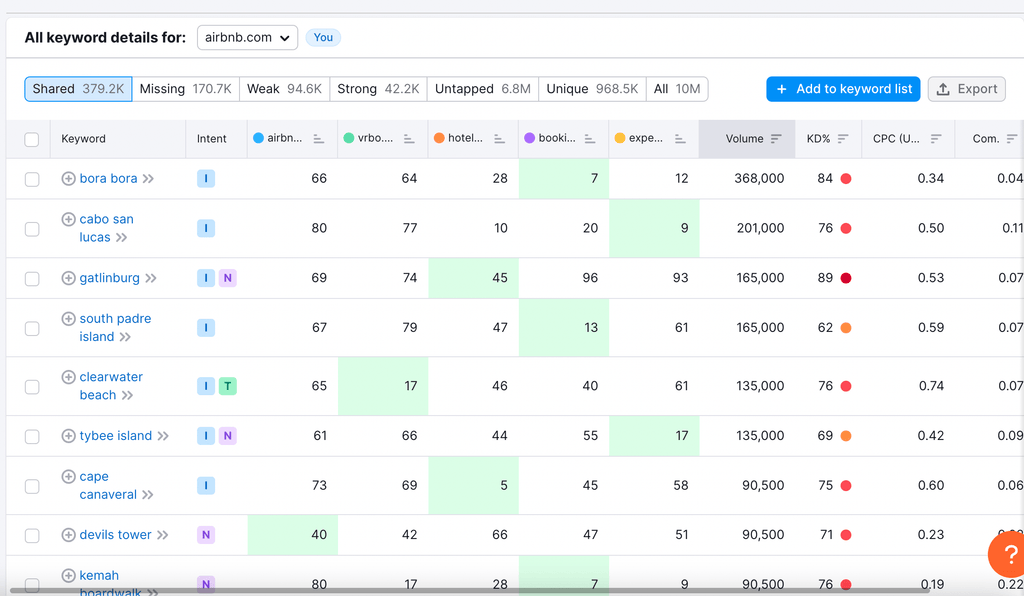Click the 368,000 volume value
Screen dimensions: 1024x596
(x=759, y=178)
